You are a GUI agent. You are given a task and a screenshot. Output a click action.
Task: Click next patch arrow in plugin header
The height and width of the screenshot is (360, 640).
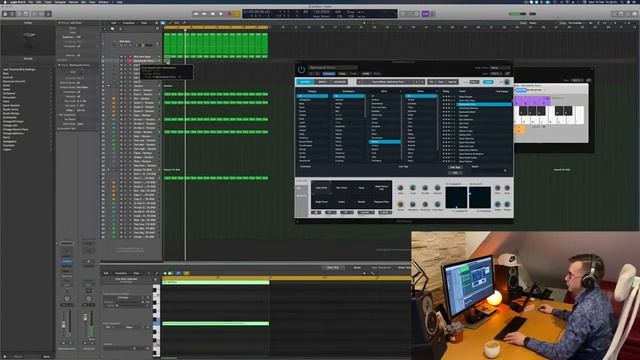pyautogui.click(x=422, y=82)
